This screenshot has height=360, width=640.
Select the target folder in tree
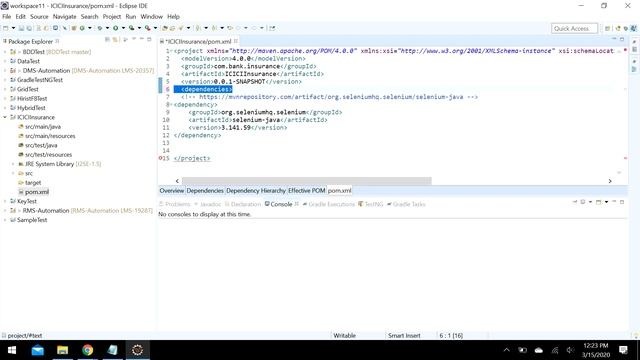click(x=33, y=182)
